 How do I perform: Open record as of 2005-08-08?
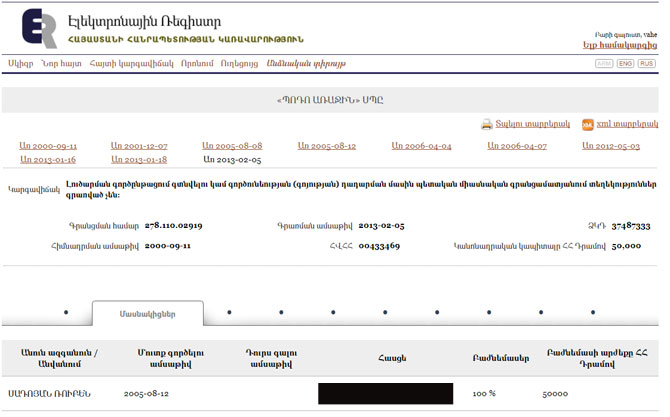[x=232, y=146]
